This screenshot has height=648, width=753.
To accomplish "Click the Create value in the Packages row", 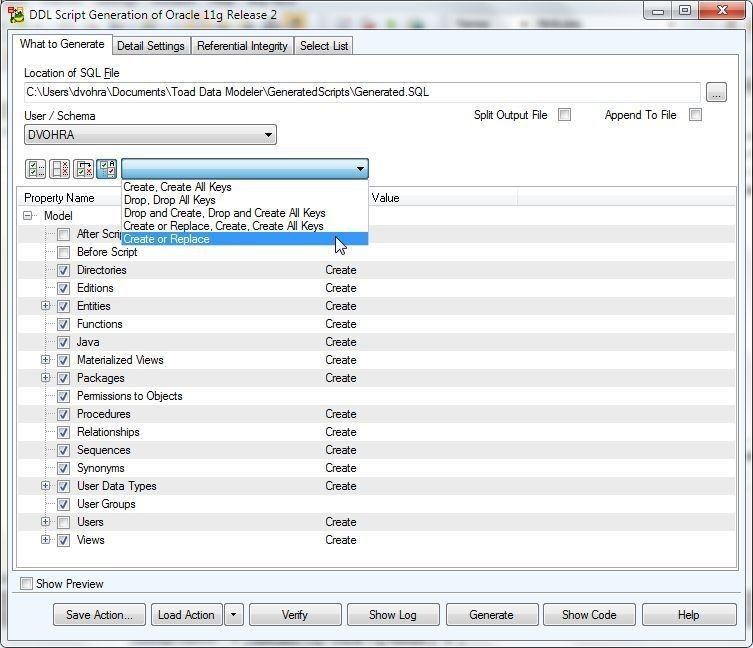I will [x=341, y=378].
